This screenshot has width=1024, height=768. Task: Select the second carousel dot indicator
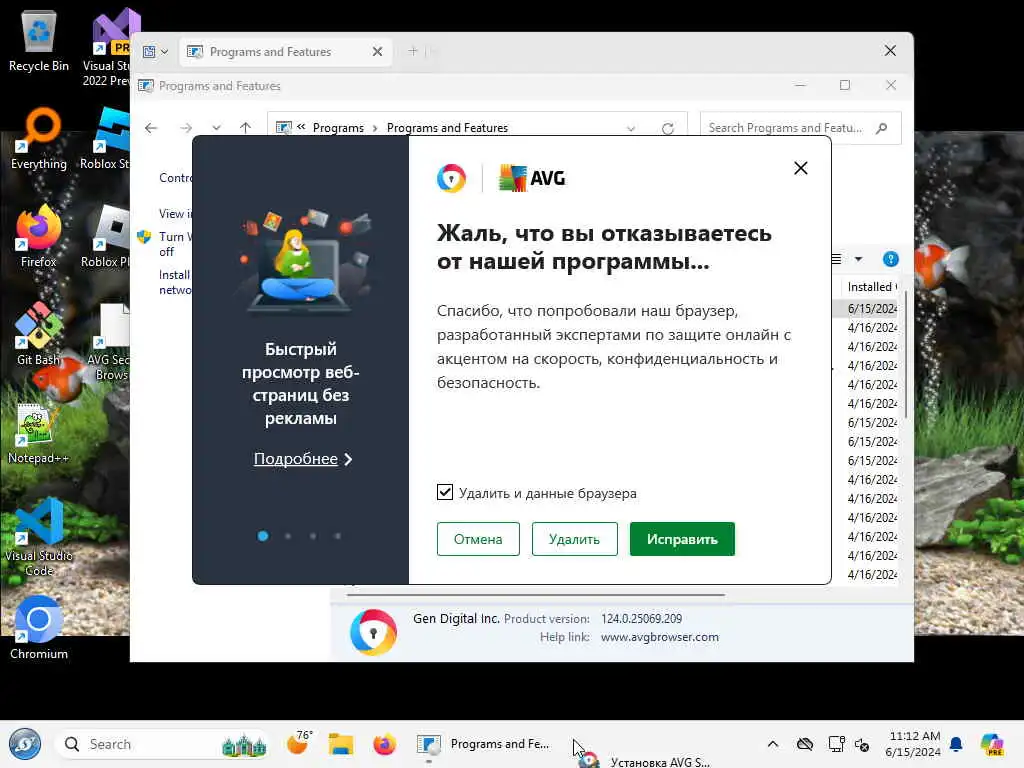click(288, 536)
